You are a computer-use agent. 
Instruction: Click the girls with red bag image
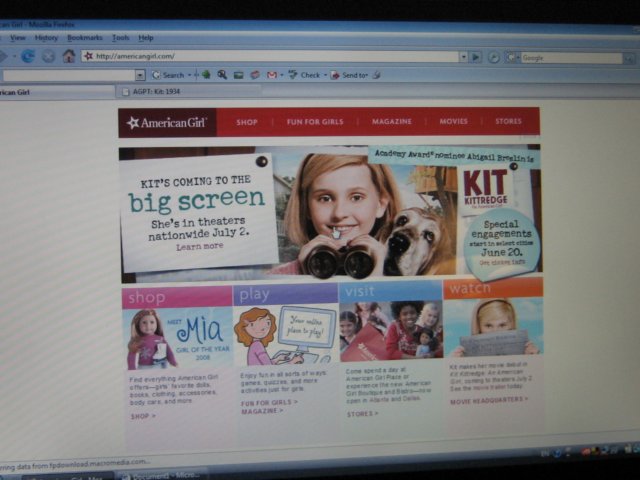point(391,331)
